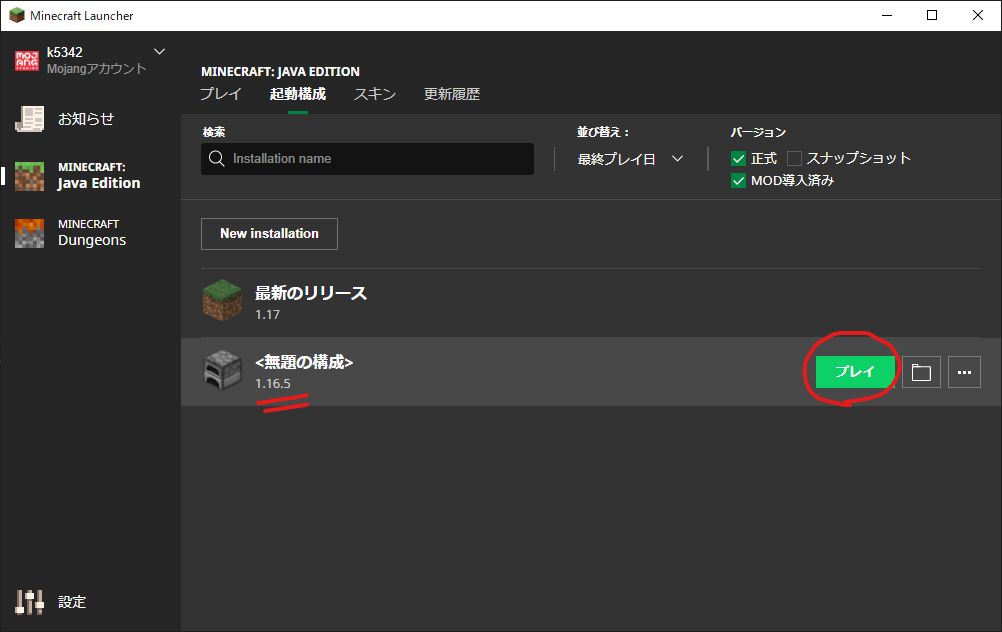This screenshot has width=1002, height=632.
Task: Select Minecraft Dungeons in the sidebar
Action: (30, 233)
